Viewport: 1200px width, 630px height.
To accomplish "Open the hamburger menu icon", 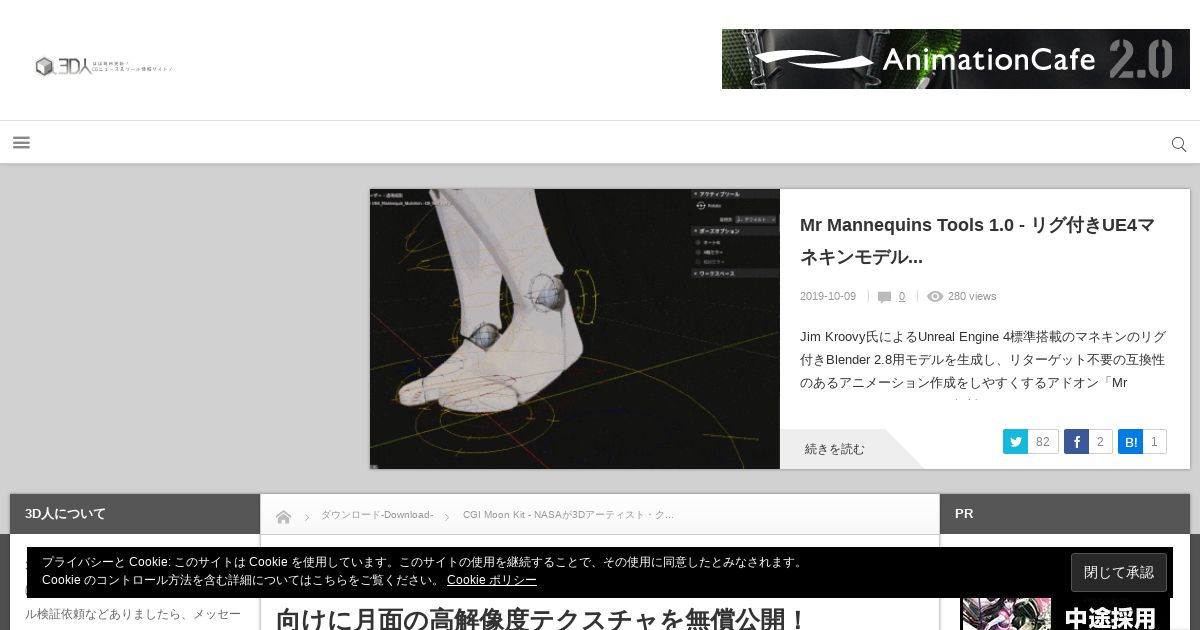I will pyautogui.click(x=21, y=143).
